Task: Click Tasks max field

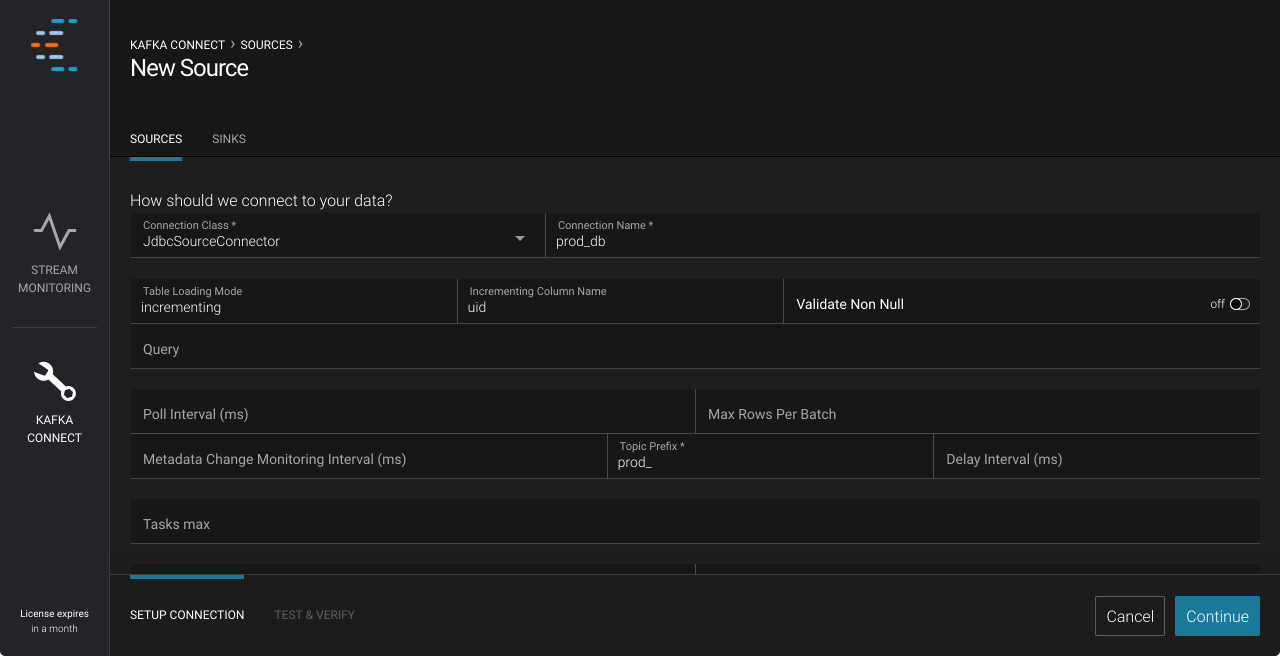Action: (x=695, y=521)
